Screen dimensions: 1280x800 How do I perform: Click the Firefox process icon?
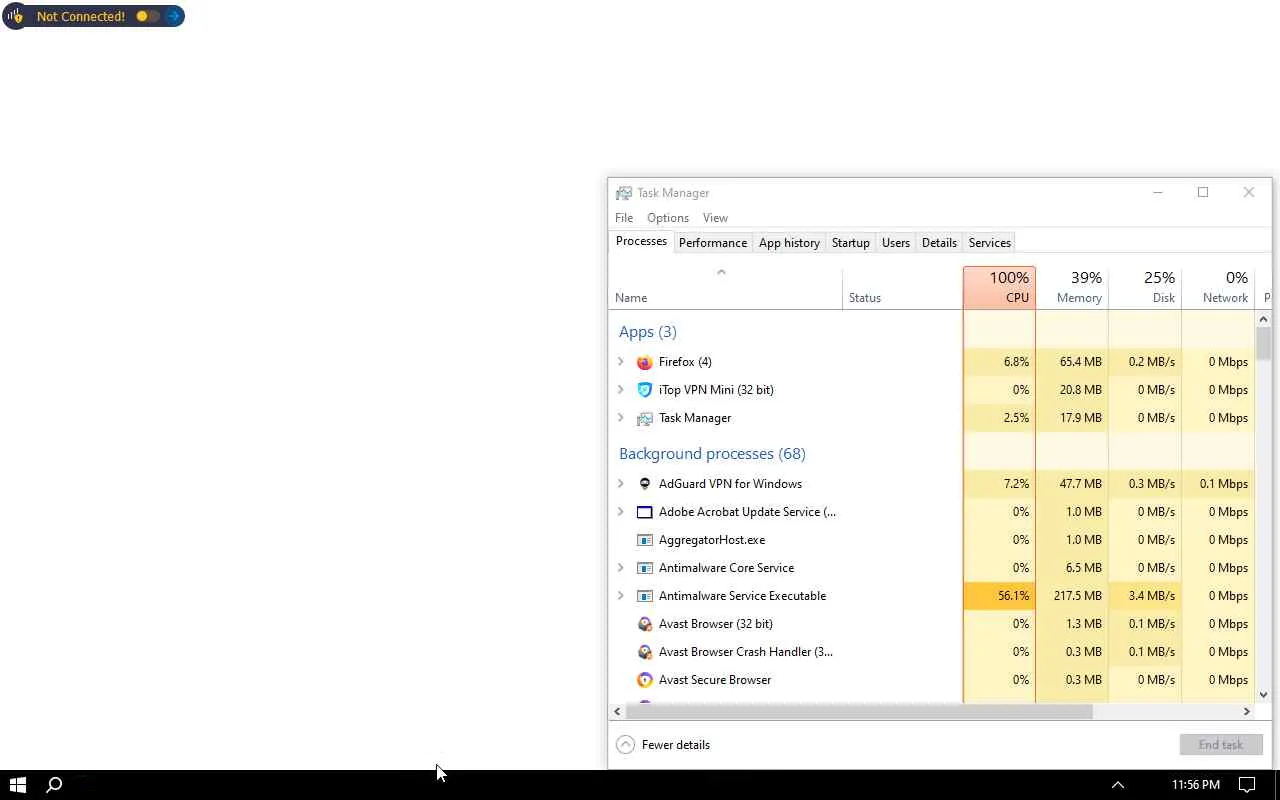[x=645, y=362]
